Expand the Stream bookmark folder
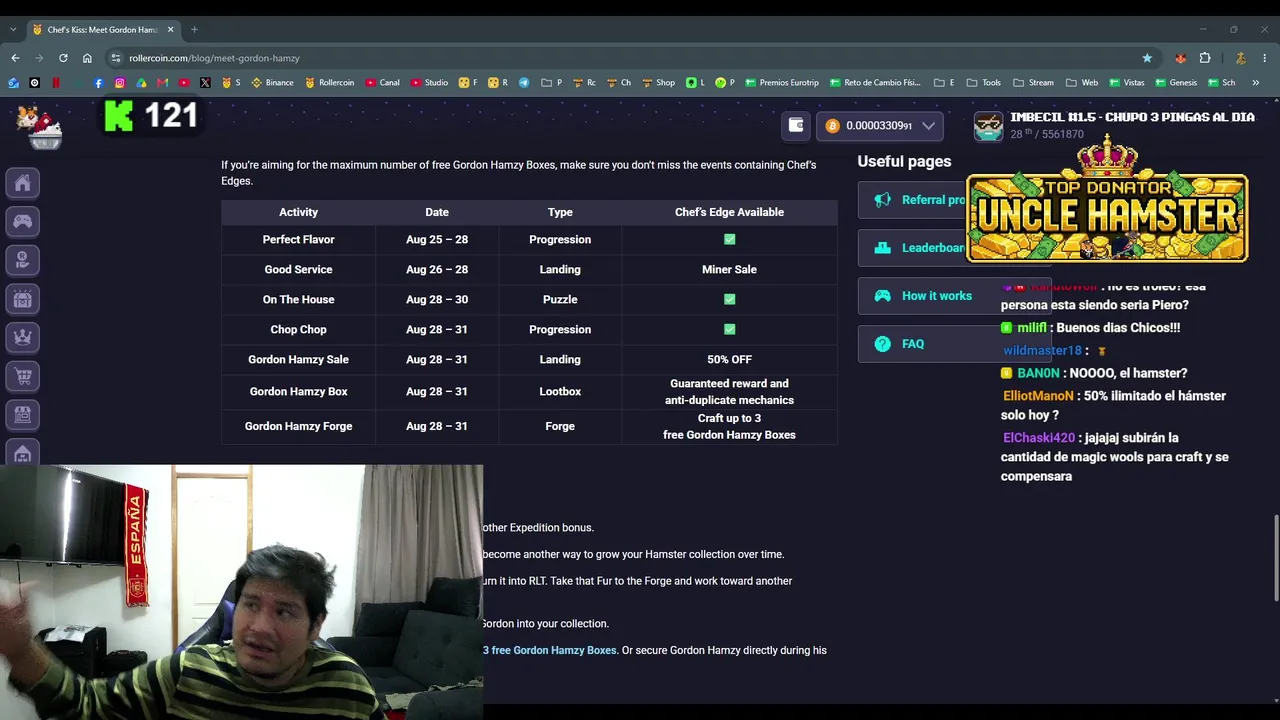 1033,83
